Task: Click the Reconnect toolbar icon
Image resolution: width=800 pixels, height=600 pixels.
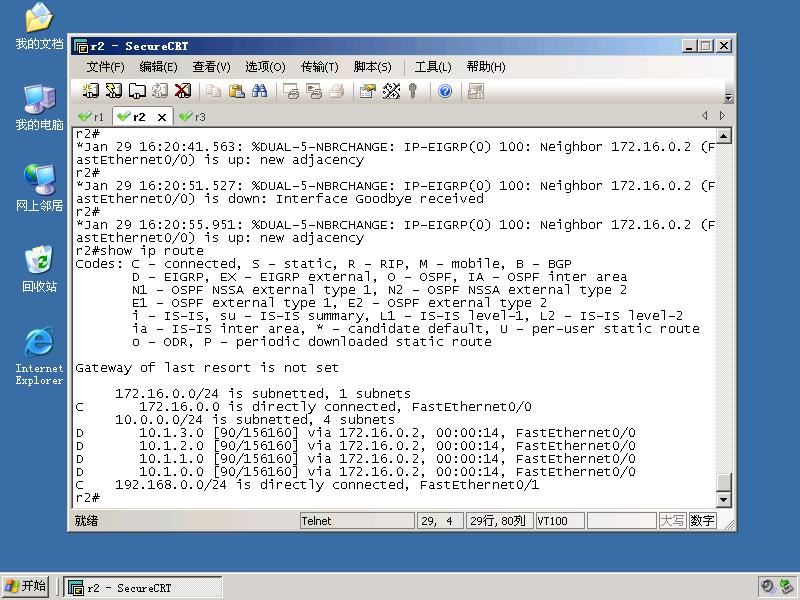Action: click(x=160, y=91)
